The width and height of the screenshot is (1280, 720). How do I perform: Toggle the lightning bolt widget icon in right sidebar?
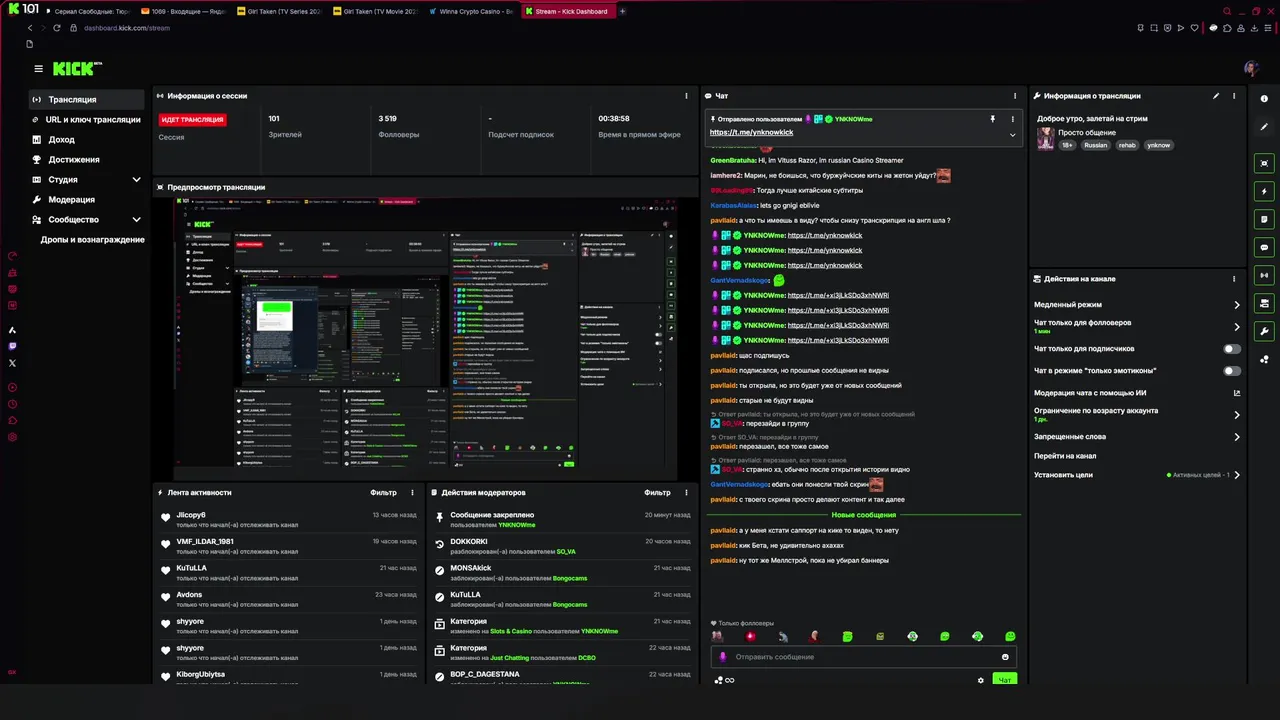[x=1264, y=191]
